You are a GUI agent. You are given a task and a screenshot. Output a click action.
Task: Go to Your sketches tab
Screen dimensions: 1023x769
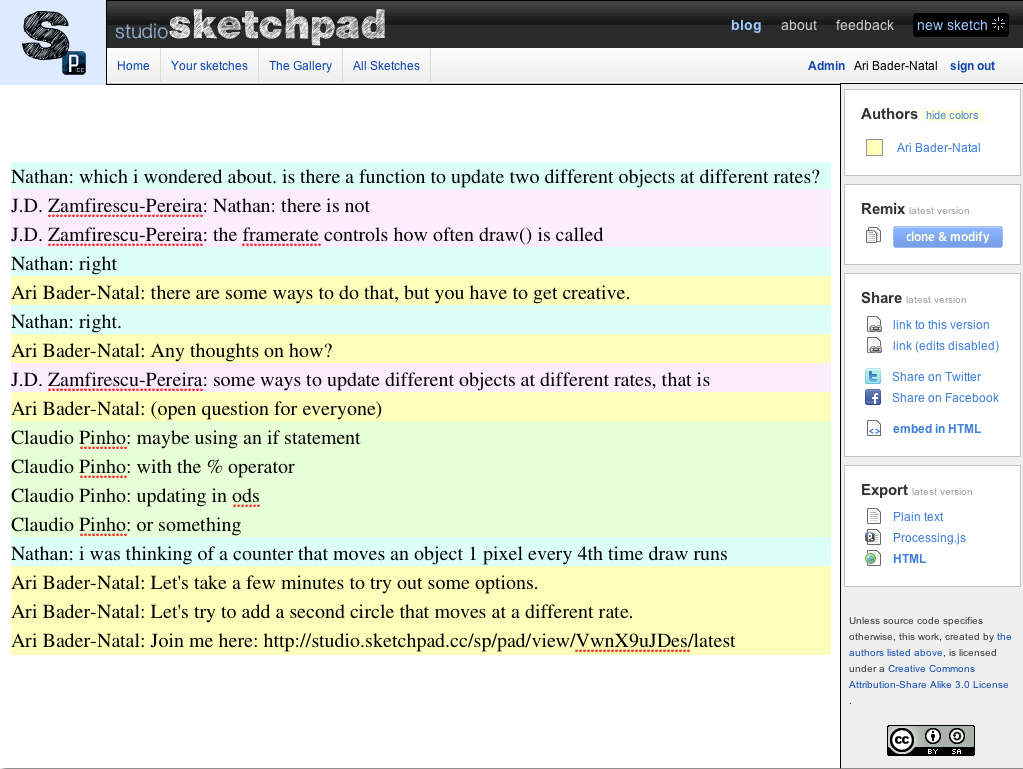coord(209,66)
